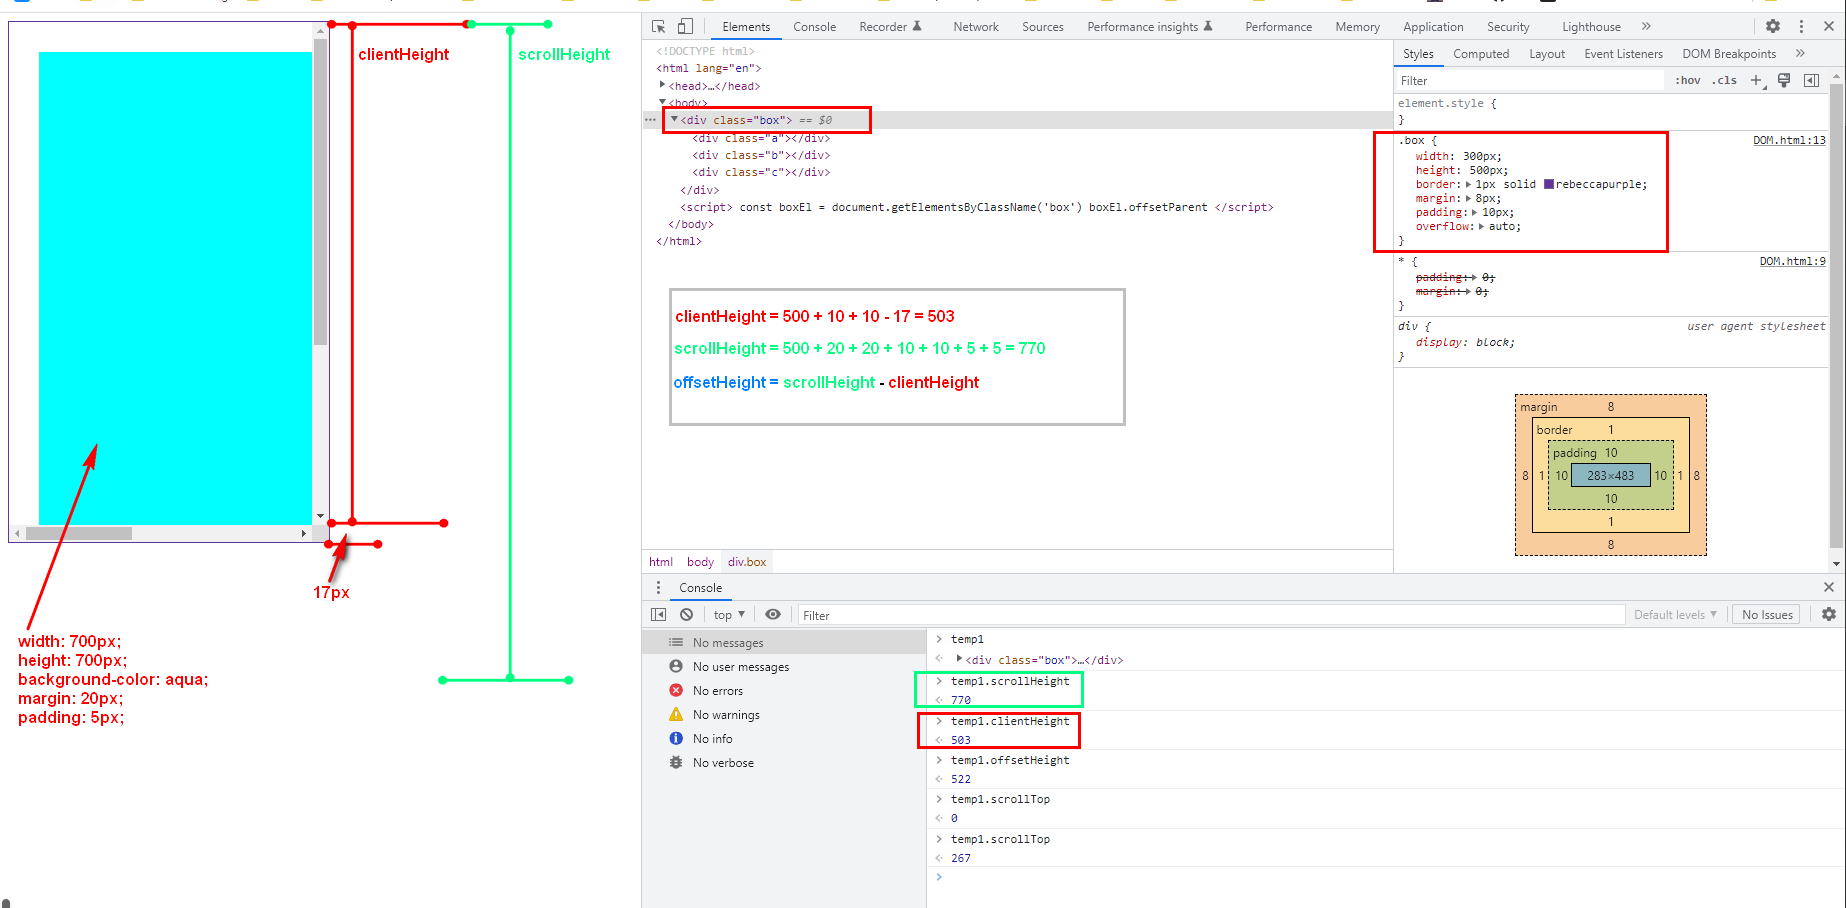The height and width of the screenshot is (908, 1846).
Task: Click the page's vertical scrollbar thumb
Action: pyautogui.click(x=320, y=191)
